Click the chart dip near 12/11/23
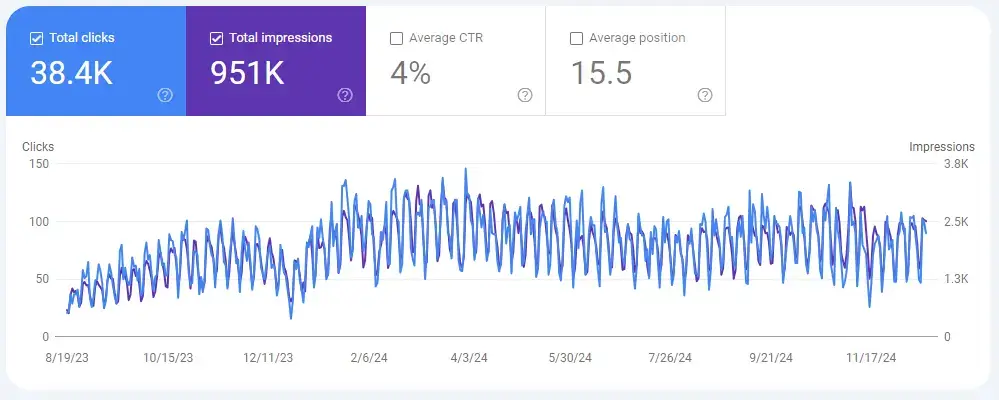The width and height of the screenshot is (999, 400). [x=291, y=318]
